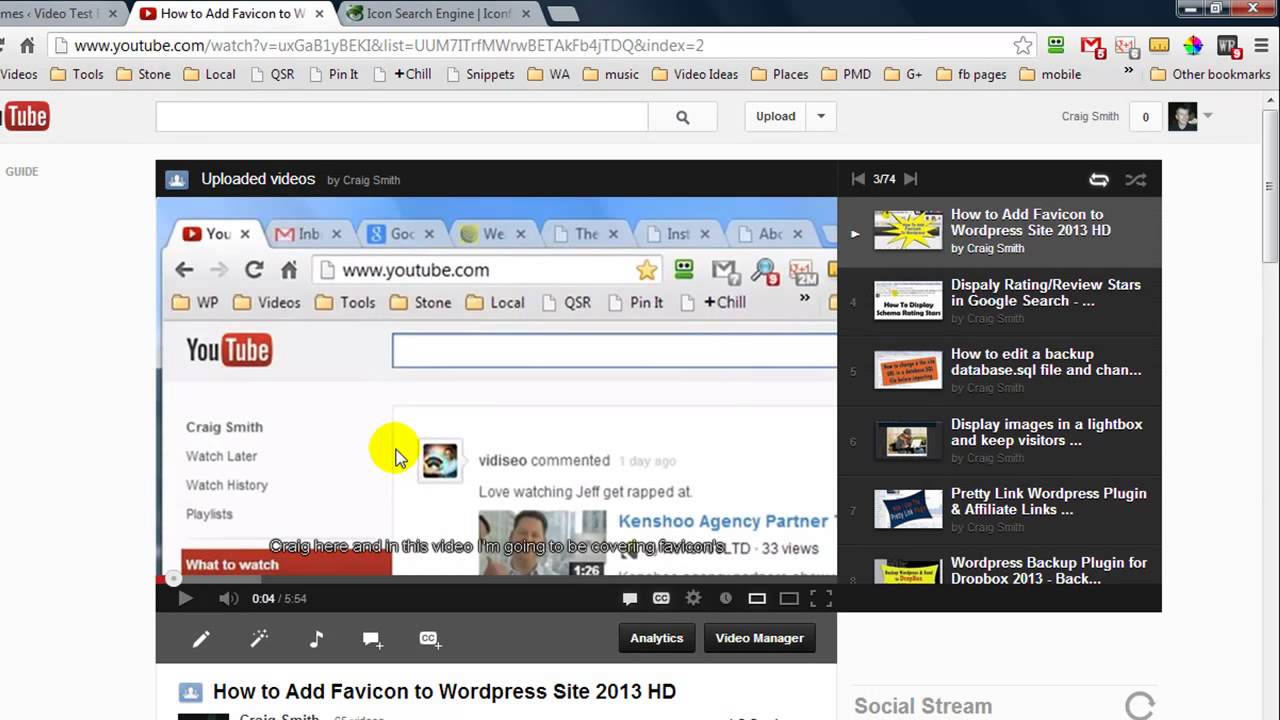The height and width of the screenshot is (720, 1280).
Task: Click the Upload button
Action: coord(776,116)
